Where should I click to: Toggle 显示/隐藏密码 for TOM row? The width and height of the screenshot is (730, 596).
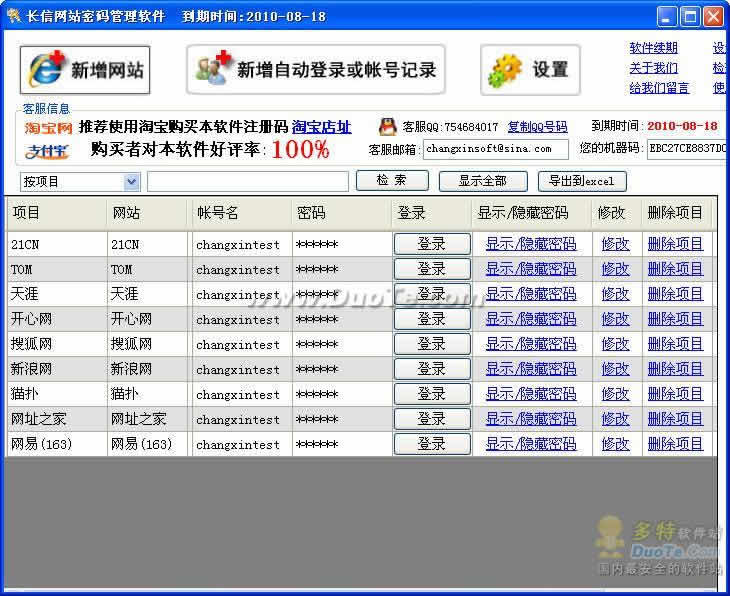pos(531,269)
